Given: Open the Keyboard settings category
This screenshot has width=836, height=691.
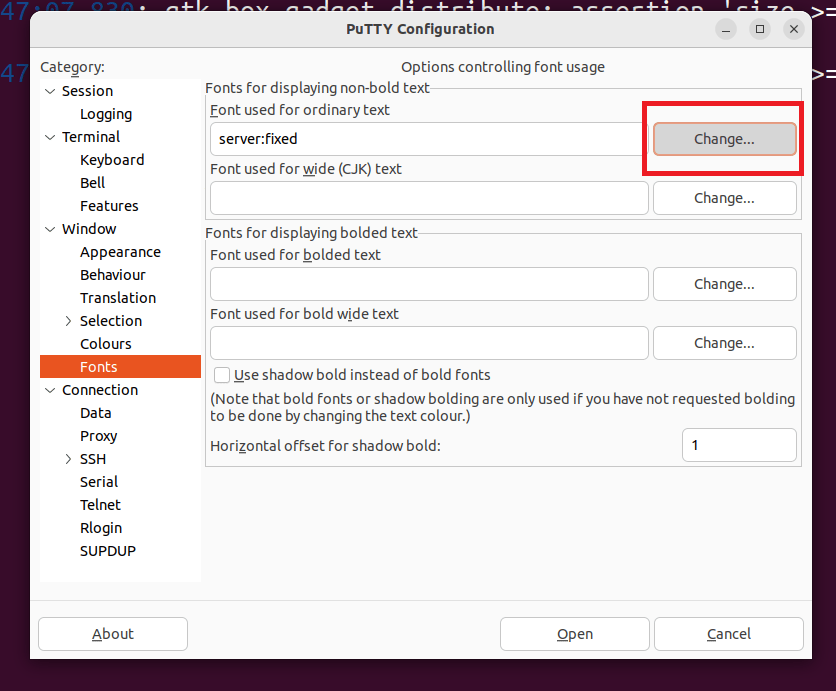Looking at the screenshot, I should click(x=112, y=160).
